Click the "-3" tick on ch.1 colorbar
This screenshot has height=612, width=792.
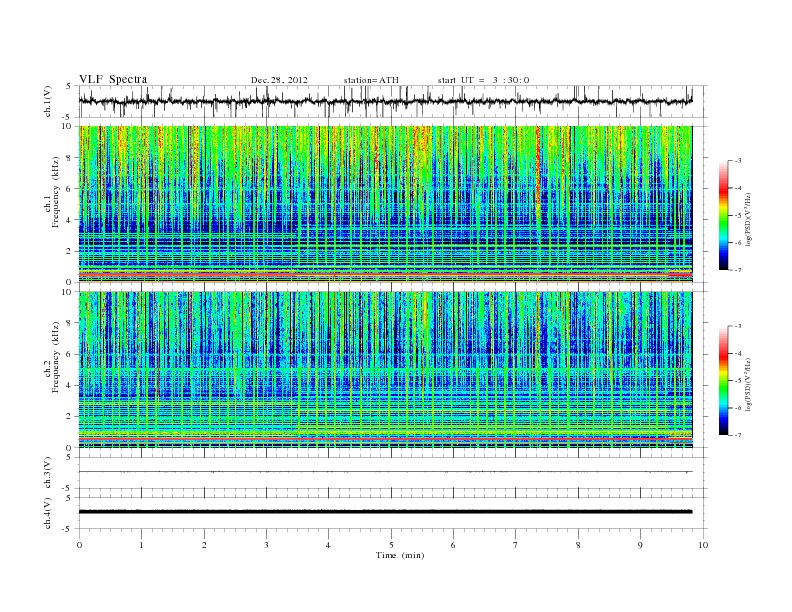coord(738,161)
